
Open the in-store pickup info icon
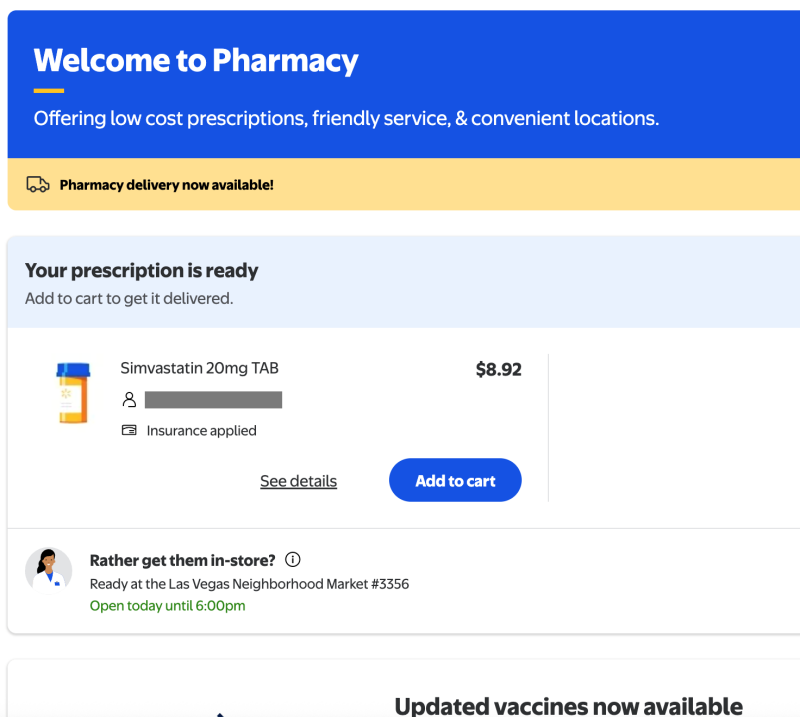293,560
